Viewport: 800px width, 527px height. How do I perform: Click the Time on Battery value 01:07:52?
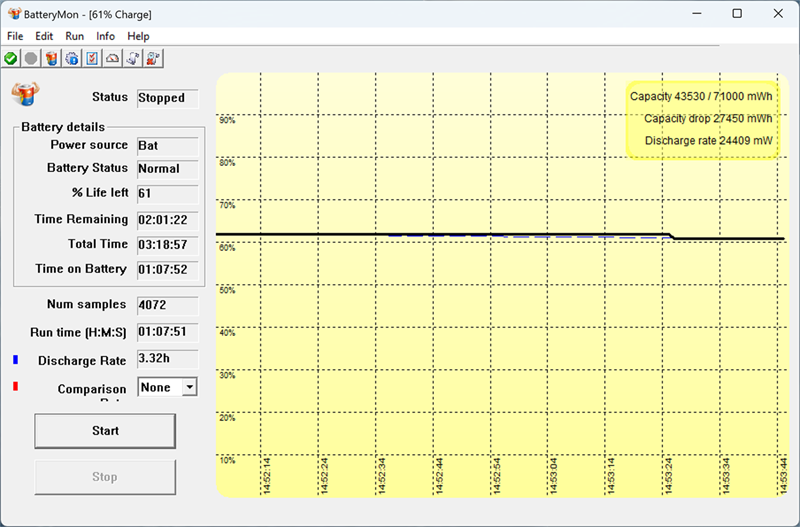tap(168, 269)
